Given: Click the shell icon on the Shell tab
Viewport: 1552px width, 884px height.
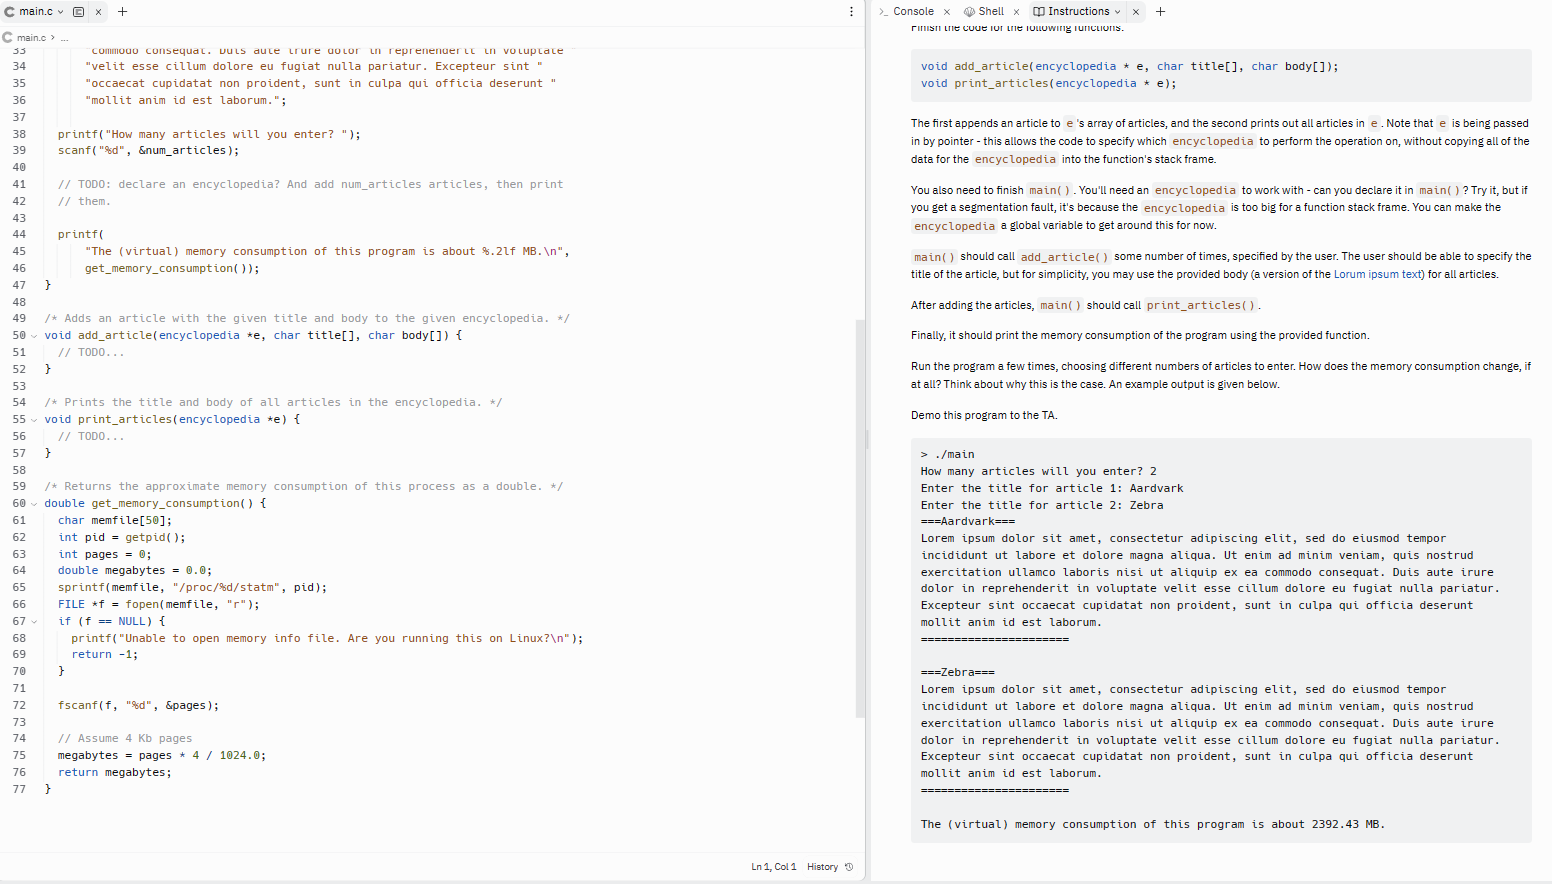Looking at the screenshot, I should [x=968, y=11].
